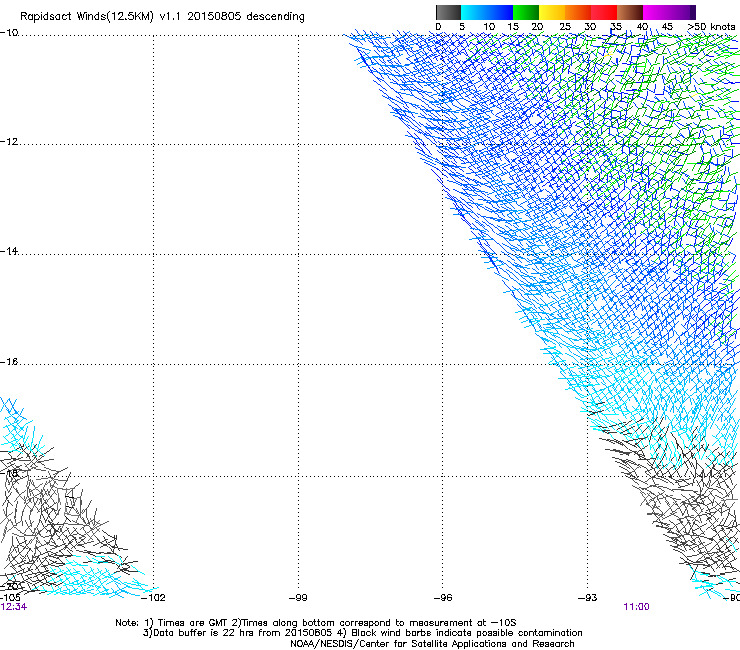Click the "-10" latitude axis label
Image resolution: width=740 pixels, height=650 pixels.
pos(9,32)
